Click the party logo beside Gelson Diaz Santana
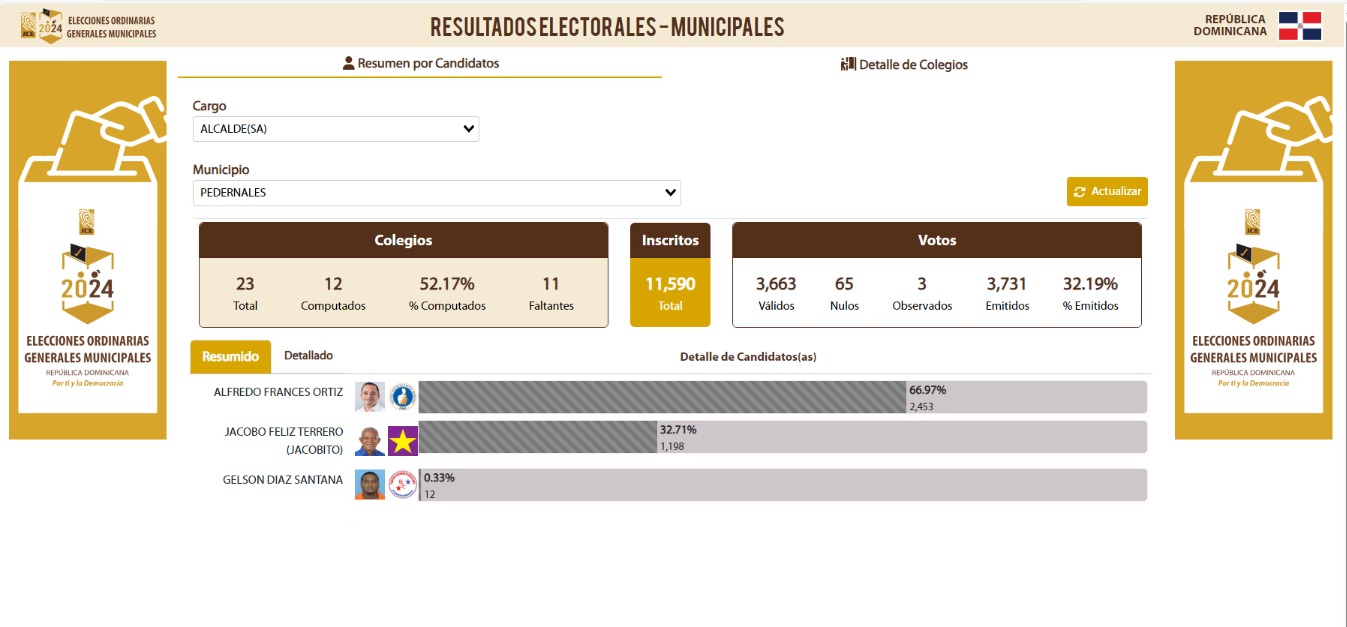 coord(402,485)
